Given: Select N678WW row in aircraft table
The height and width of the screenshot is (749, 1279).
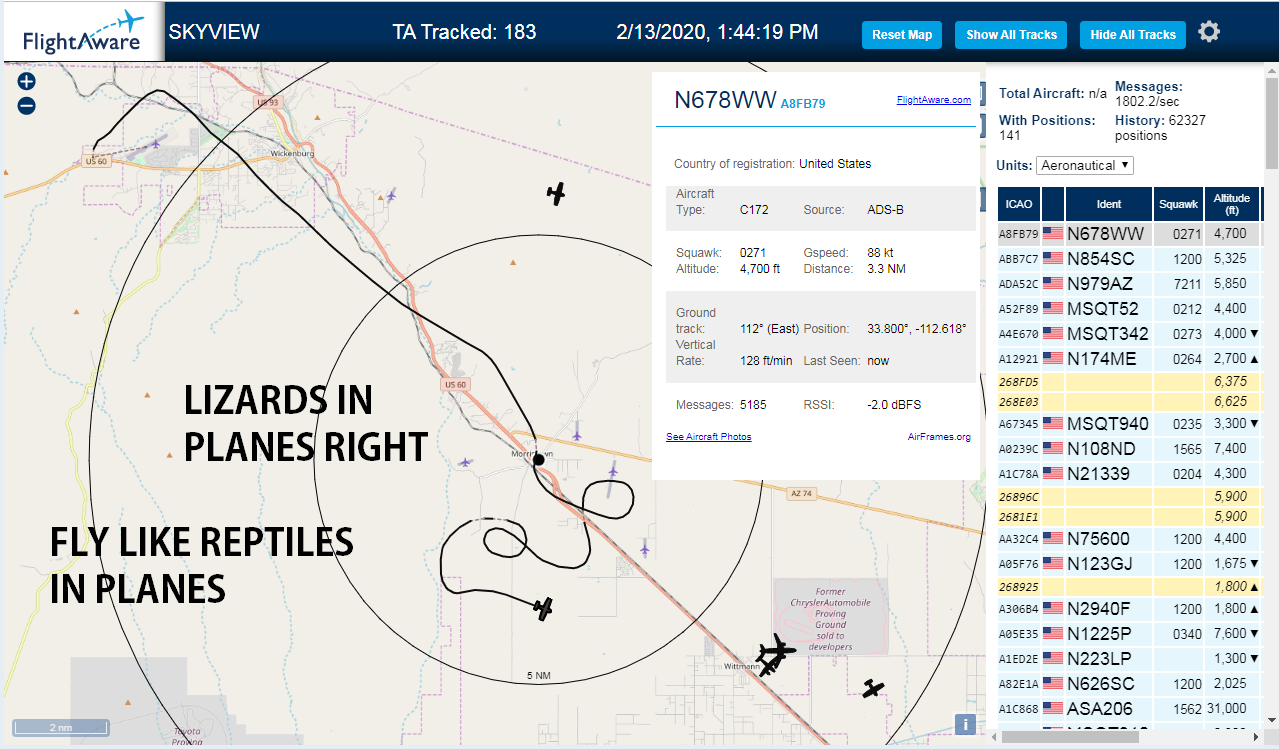Looking at the screenshot, I should tap(1129, 234).
